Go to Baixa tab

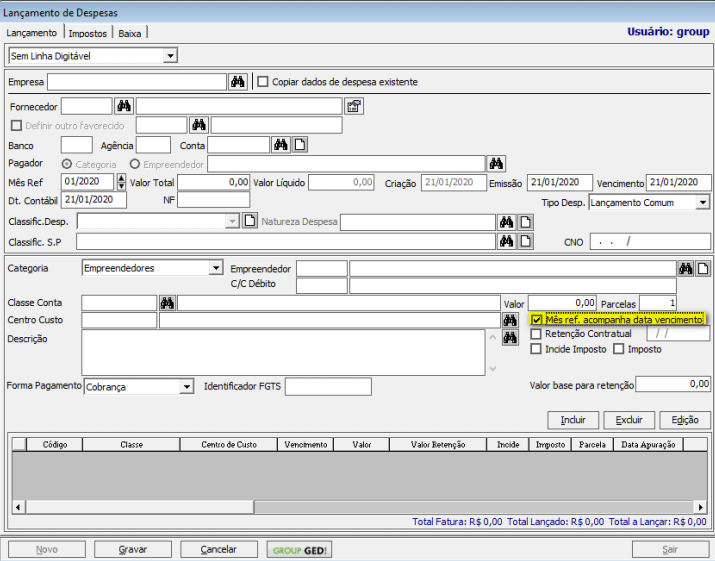(130, 33)
